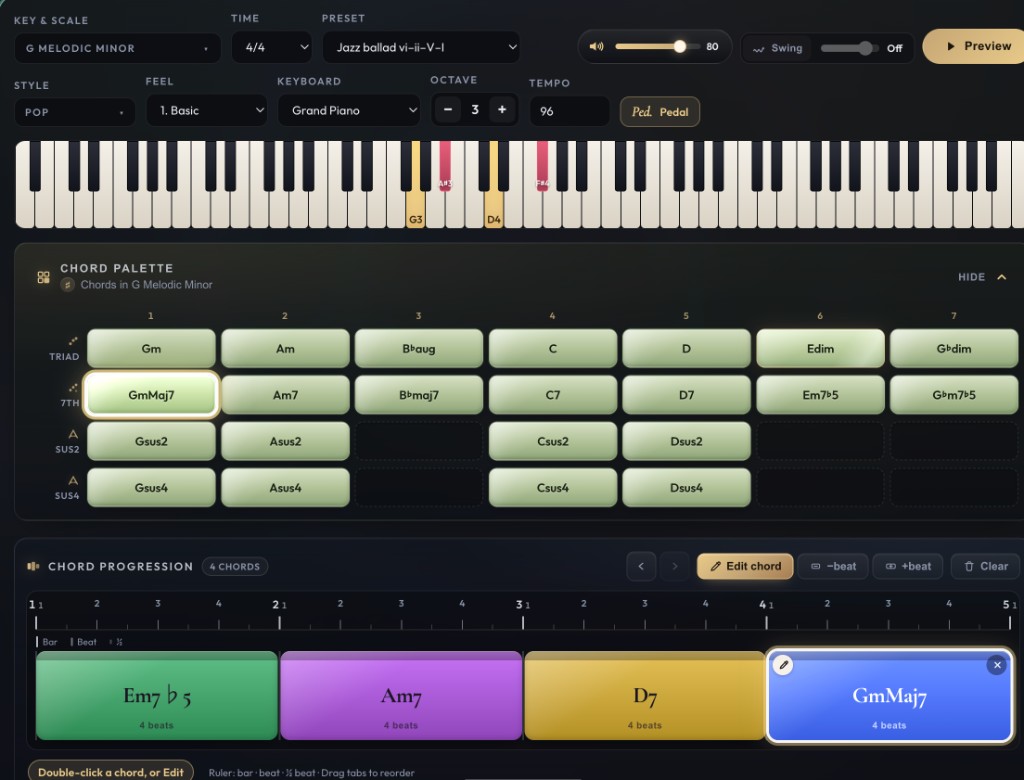
Task: Remove GmMaj7 block with its X icon
Action: pos(997,665)
